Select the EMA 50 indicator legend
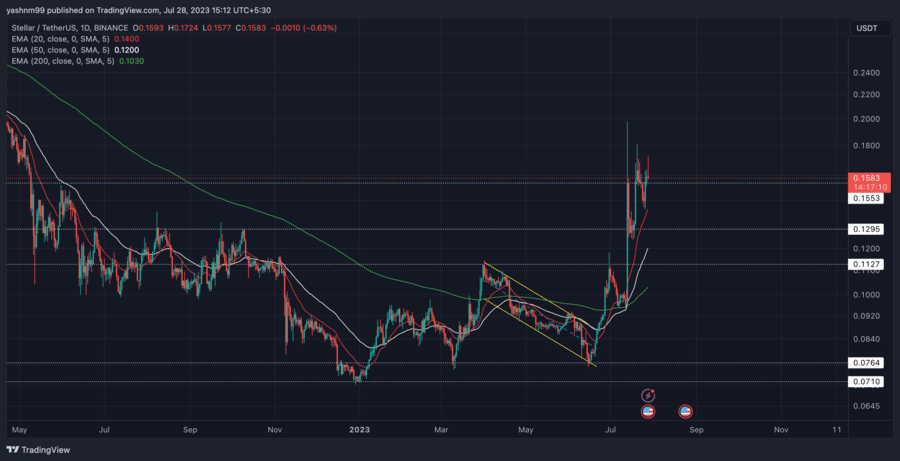 point(59,49)
